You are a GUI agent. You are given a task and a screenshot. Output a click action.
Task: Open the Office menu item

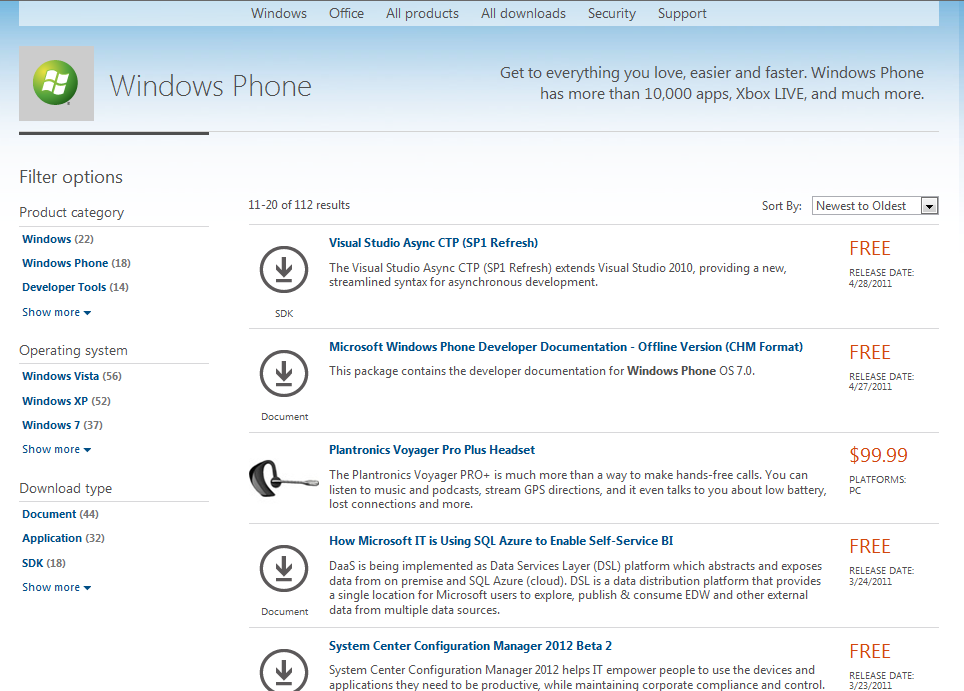346,14
